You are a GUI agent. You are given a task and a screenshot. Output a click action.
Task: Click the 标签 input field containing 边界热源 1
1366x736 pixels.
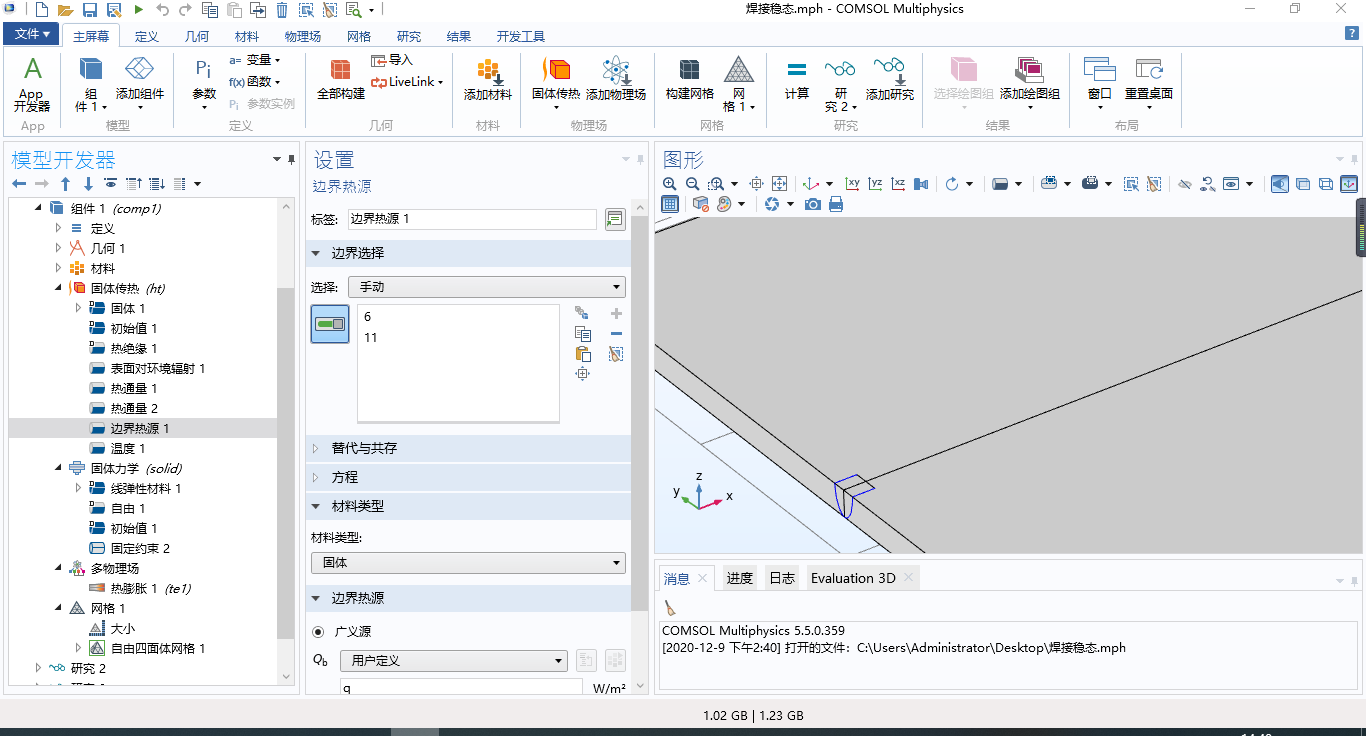click(472, 219)
